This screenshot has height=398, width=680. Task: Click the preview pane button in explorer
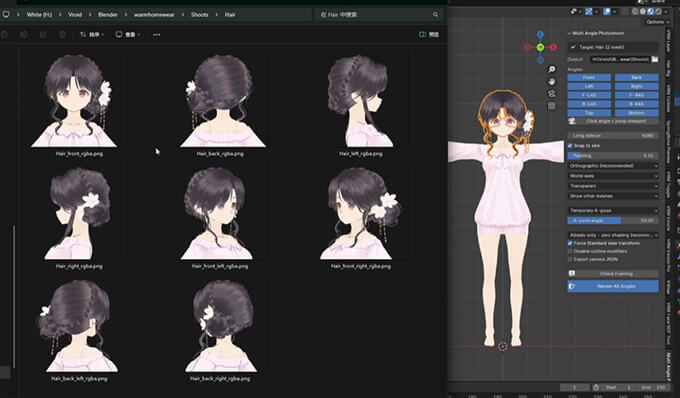tap(429, 34)
